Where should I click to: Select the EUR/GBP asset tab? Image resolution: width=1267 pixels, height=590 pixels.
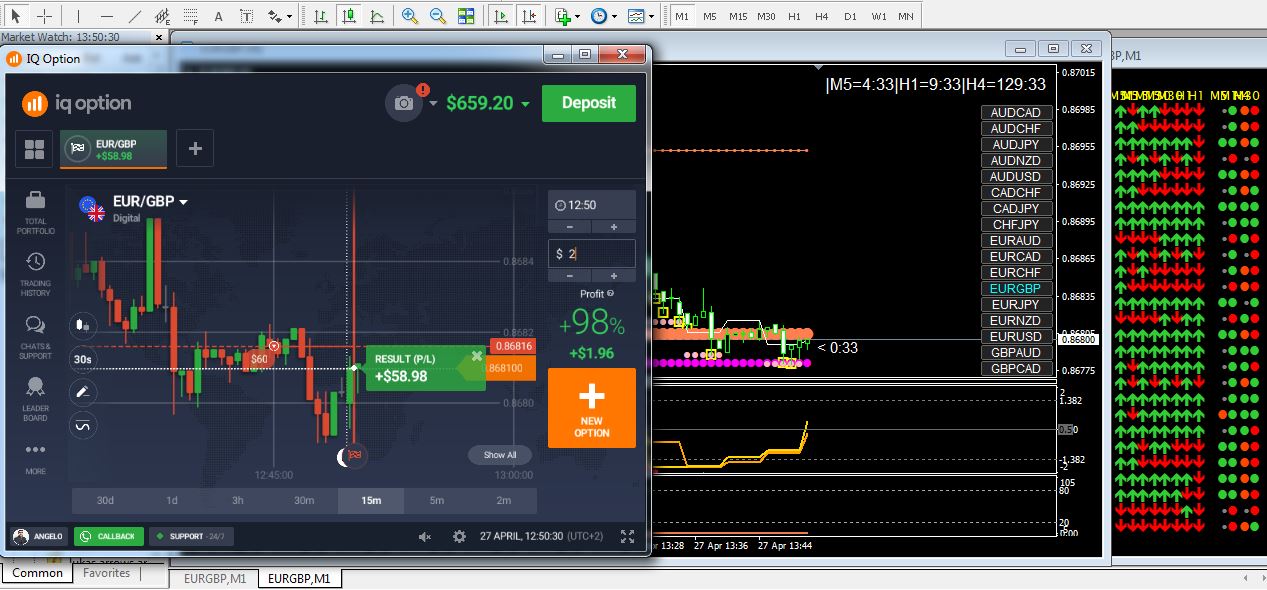pyautogui.click(x=112, y=149)
